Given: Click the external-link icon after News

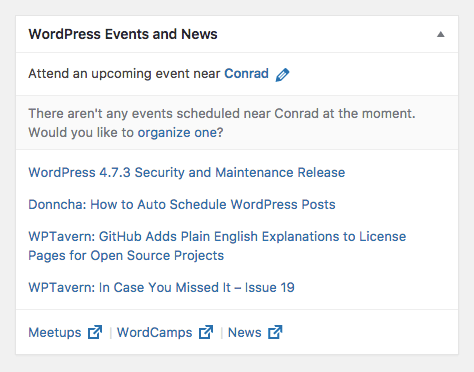Looking at the screenshot, I should click(x=275, y=332).
